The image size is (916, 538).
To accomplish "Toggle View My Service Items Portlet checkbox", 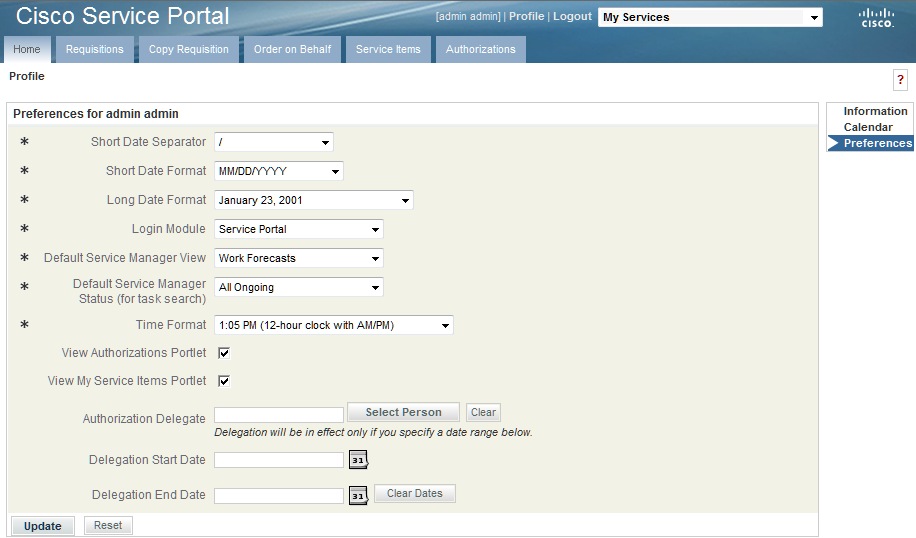I will point(224,381).
